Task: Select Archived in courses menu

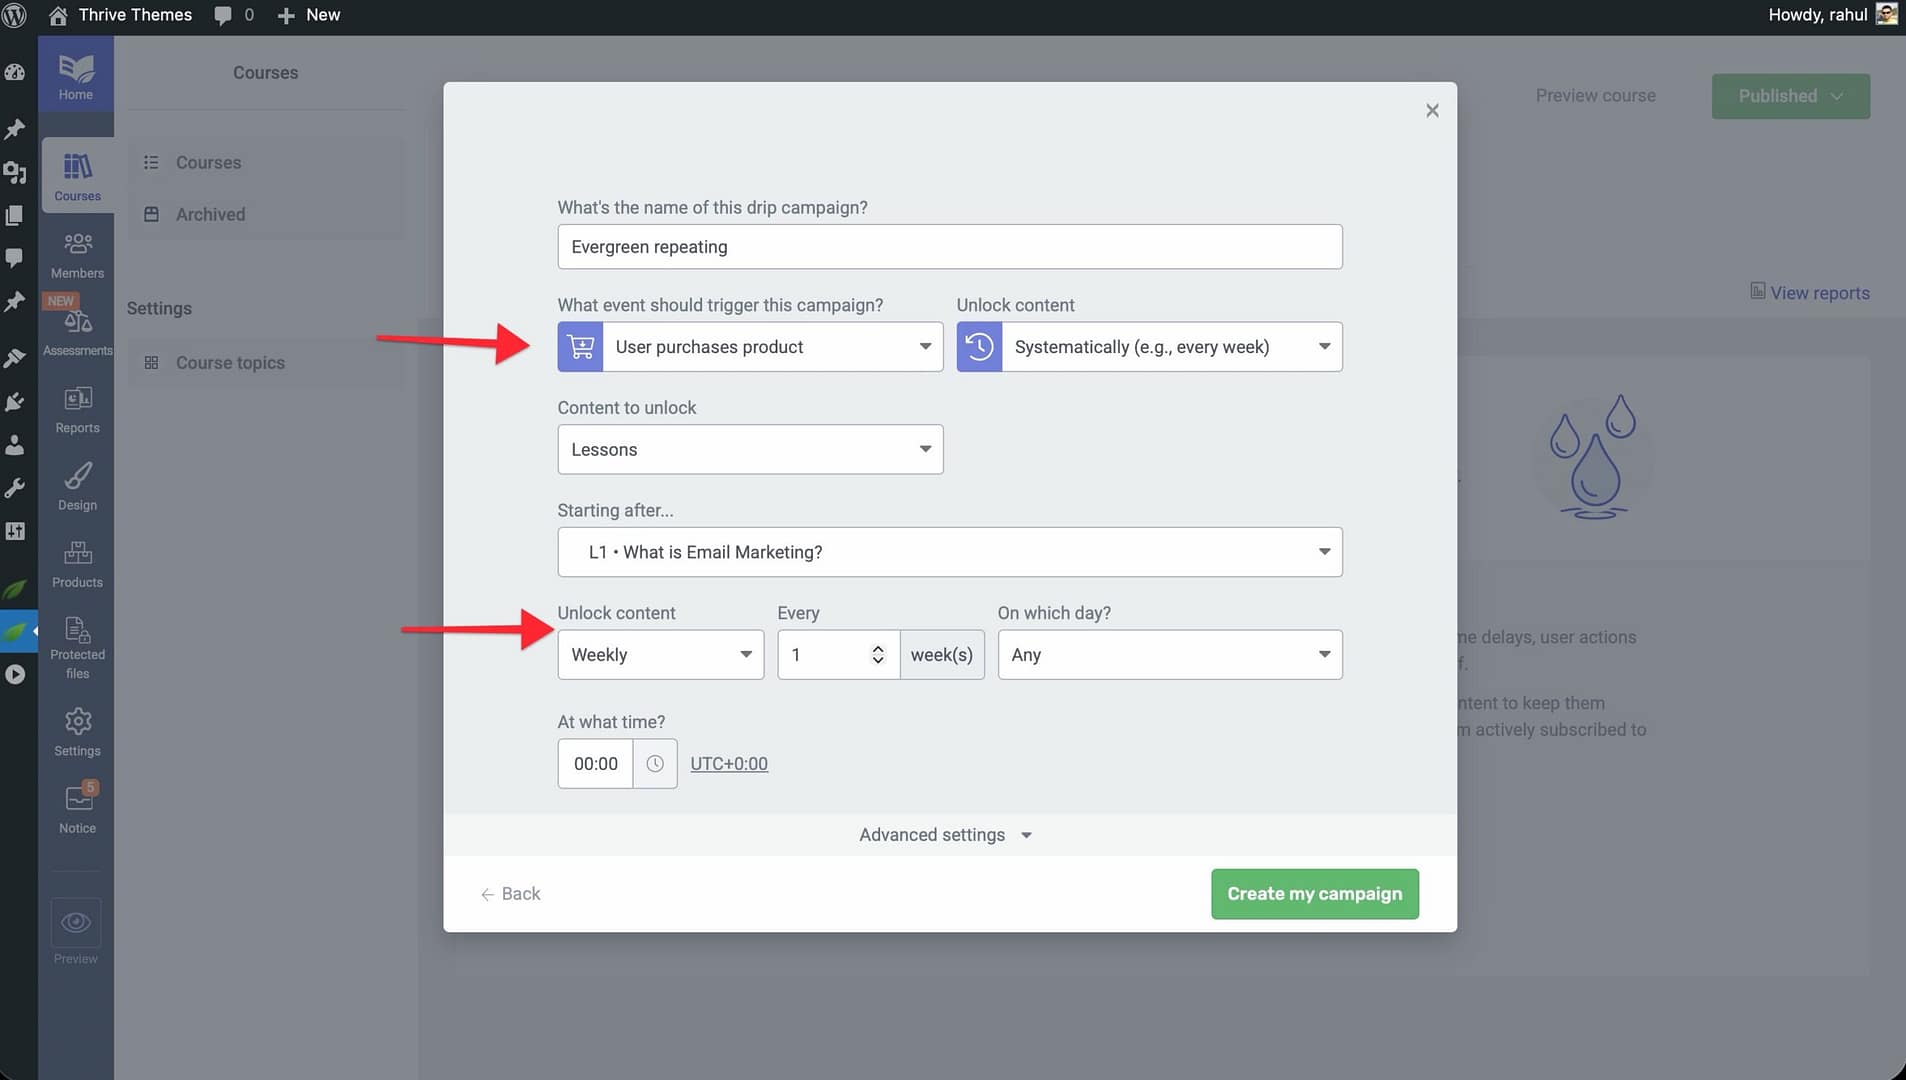Action: (210, 214)
